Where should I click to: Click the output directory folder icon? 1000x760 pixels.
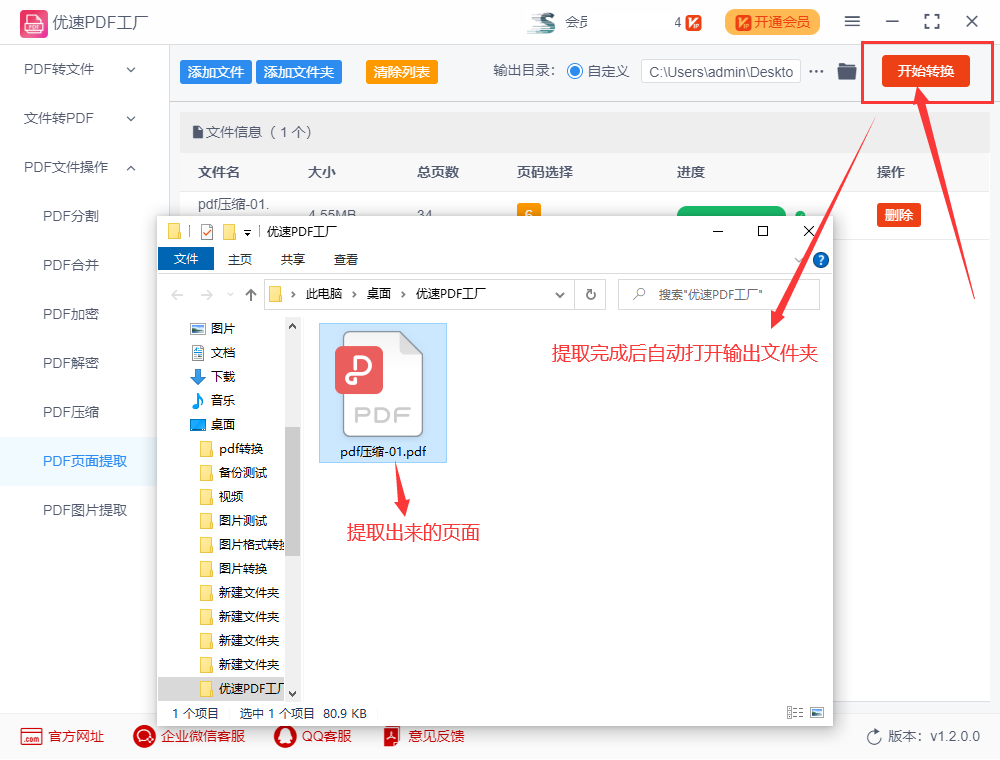(x=846, y=71)
